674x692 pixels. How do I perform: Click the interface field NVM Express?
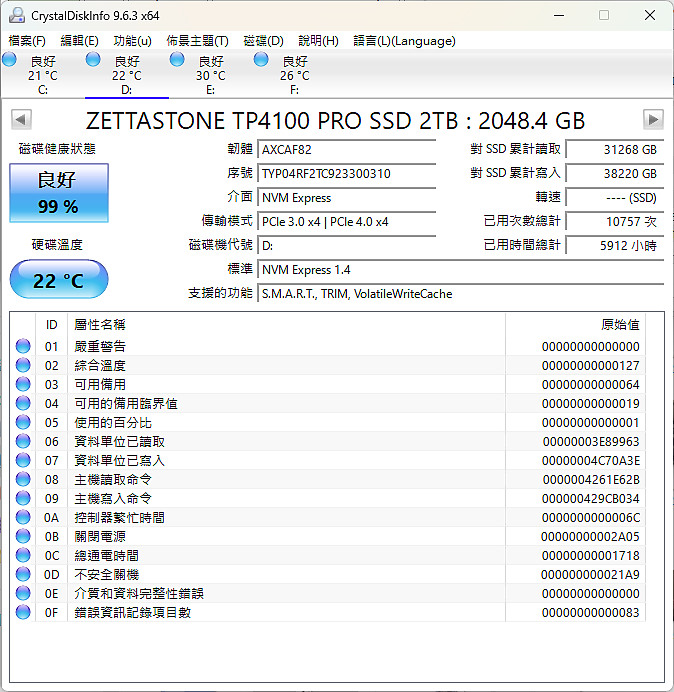(347, 198)
